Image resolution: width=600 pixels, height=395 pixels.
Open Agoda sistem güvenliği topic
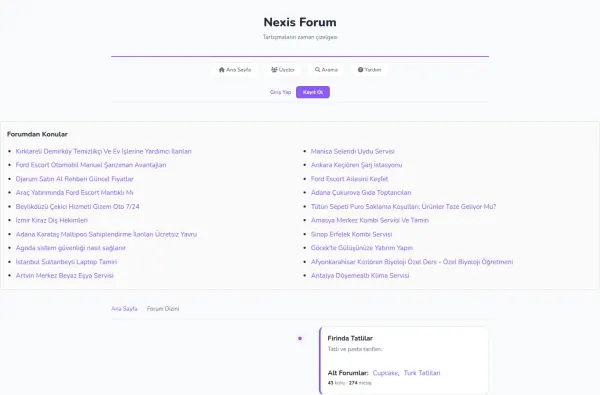click(x=70, y=248)
